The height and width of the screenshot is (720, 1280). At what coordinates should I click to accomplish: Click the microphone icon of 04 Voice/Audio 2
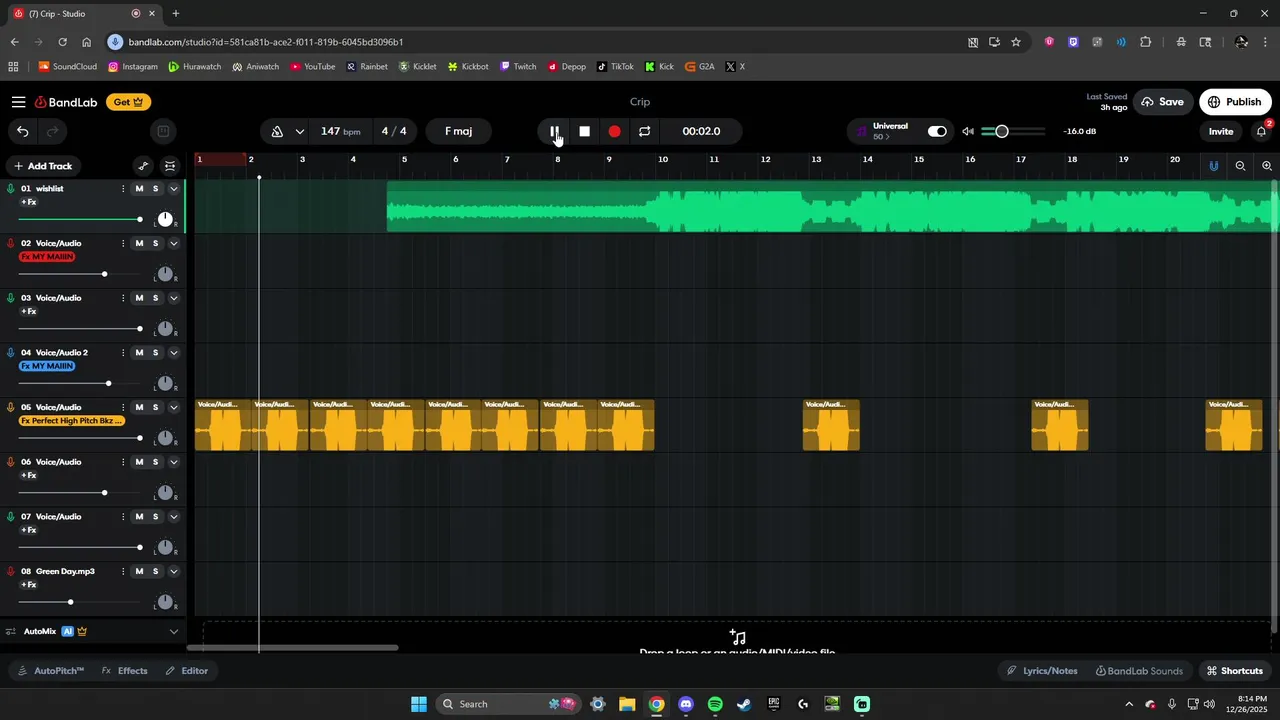pyautogui.click(x=11, y=352)
